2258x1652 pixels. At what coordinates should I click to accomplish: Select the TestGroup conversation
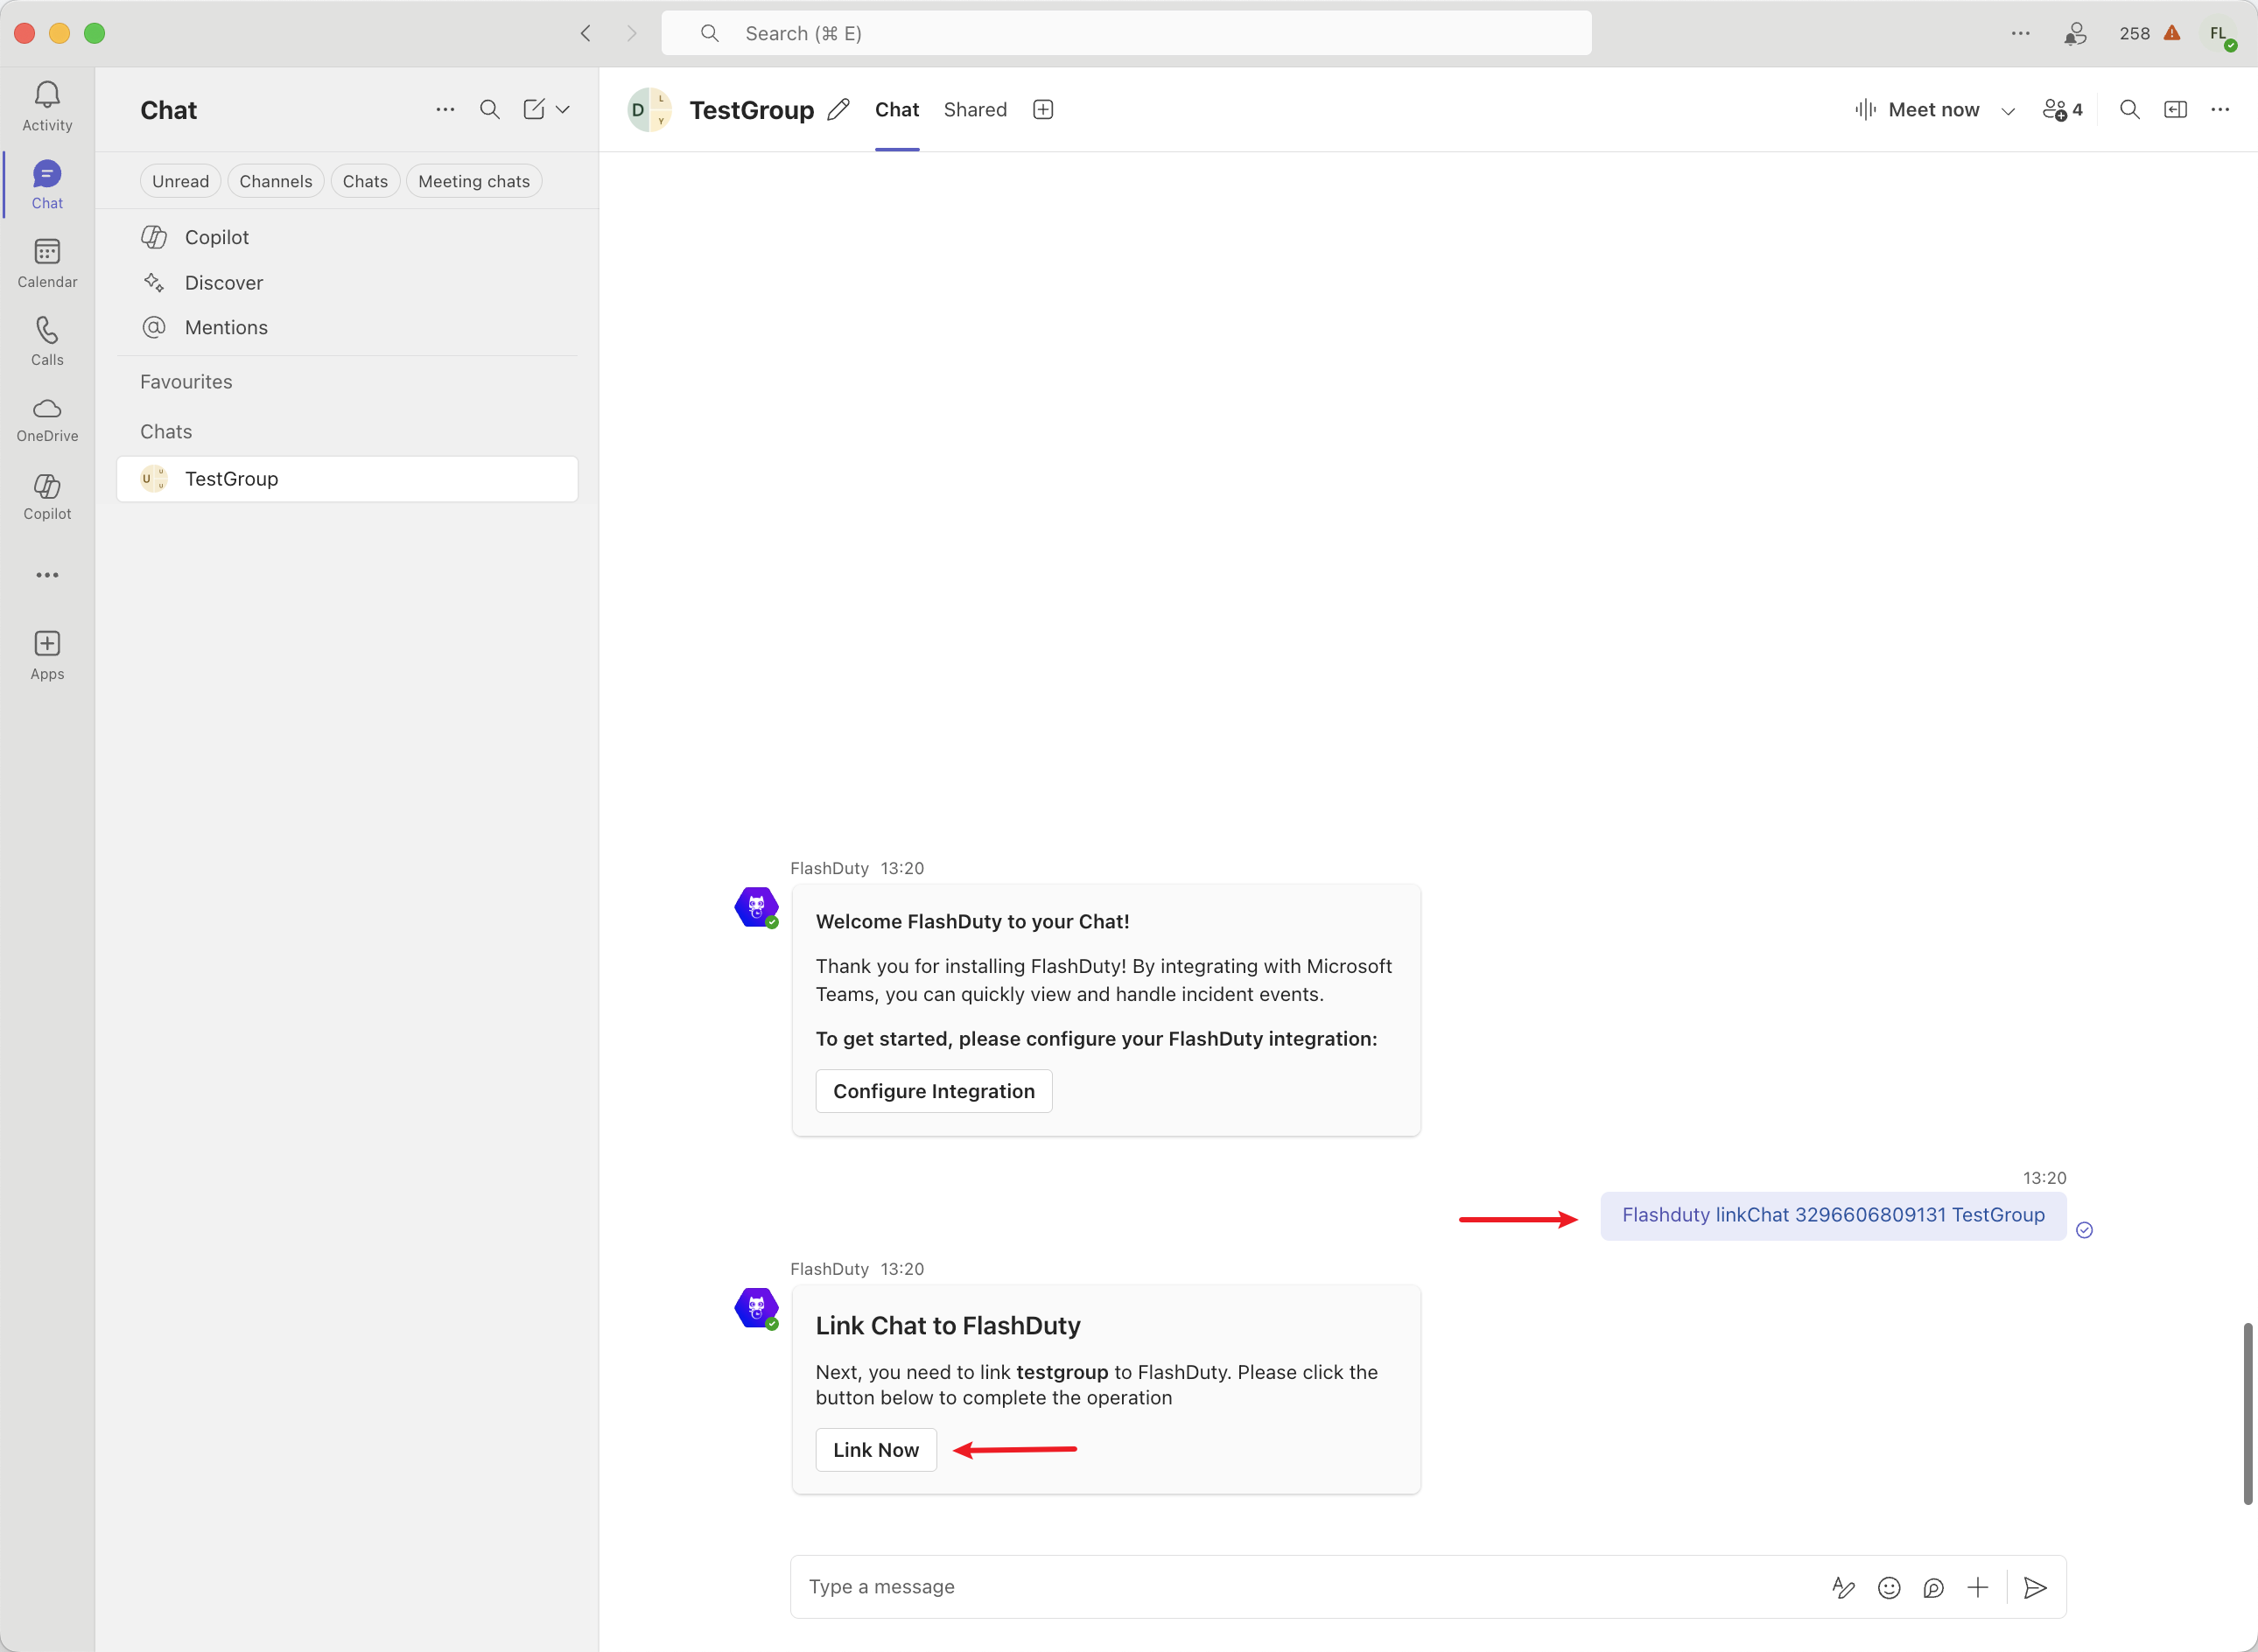tap(347, 479)
